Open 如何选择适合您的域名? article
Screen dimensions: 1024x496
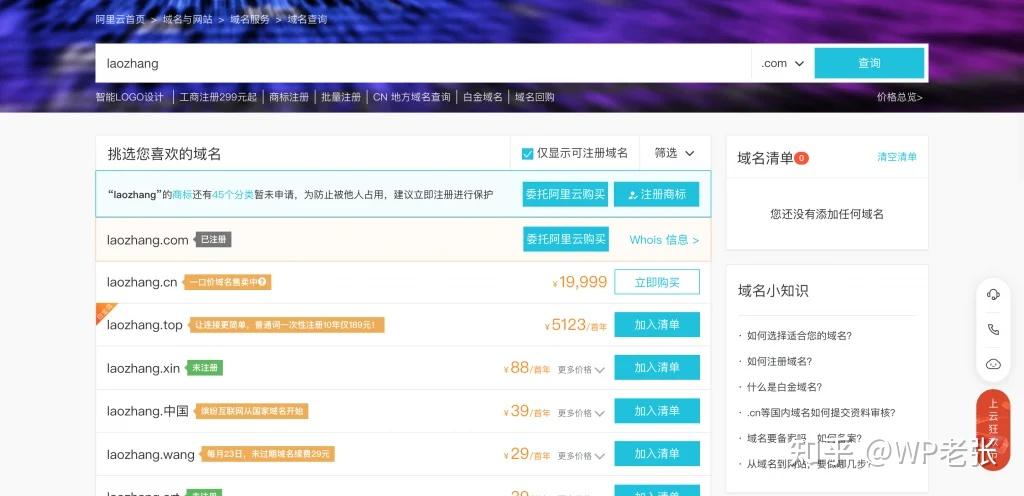tap(799, 335)
